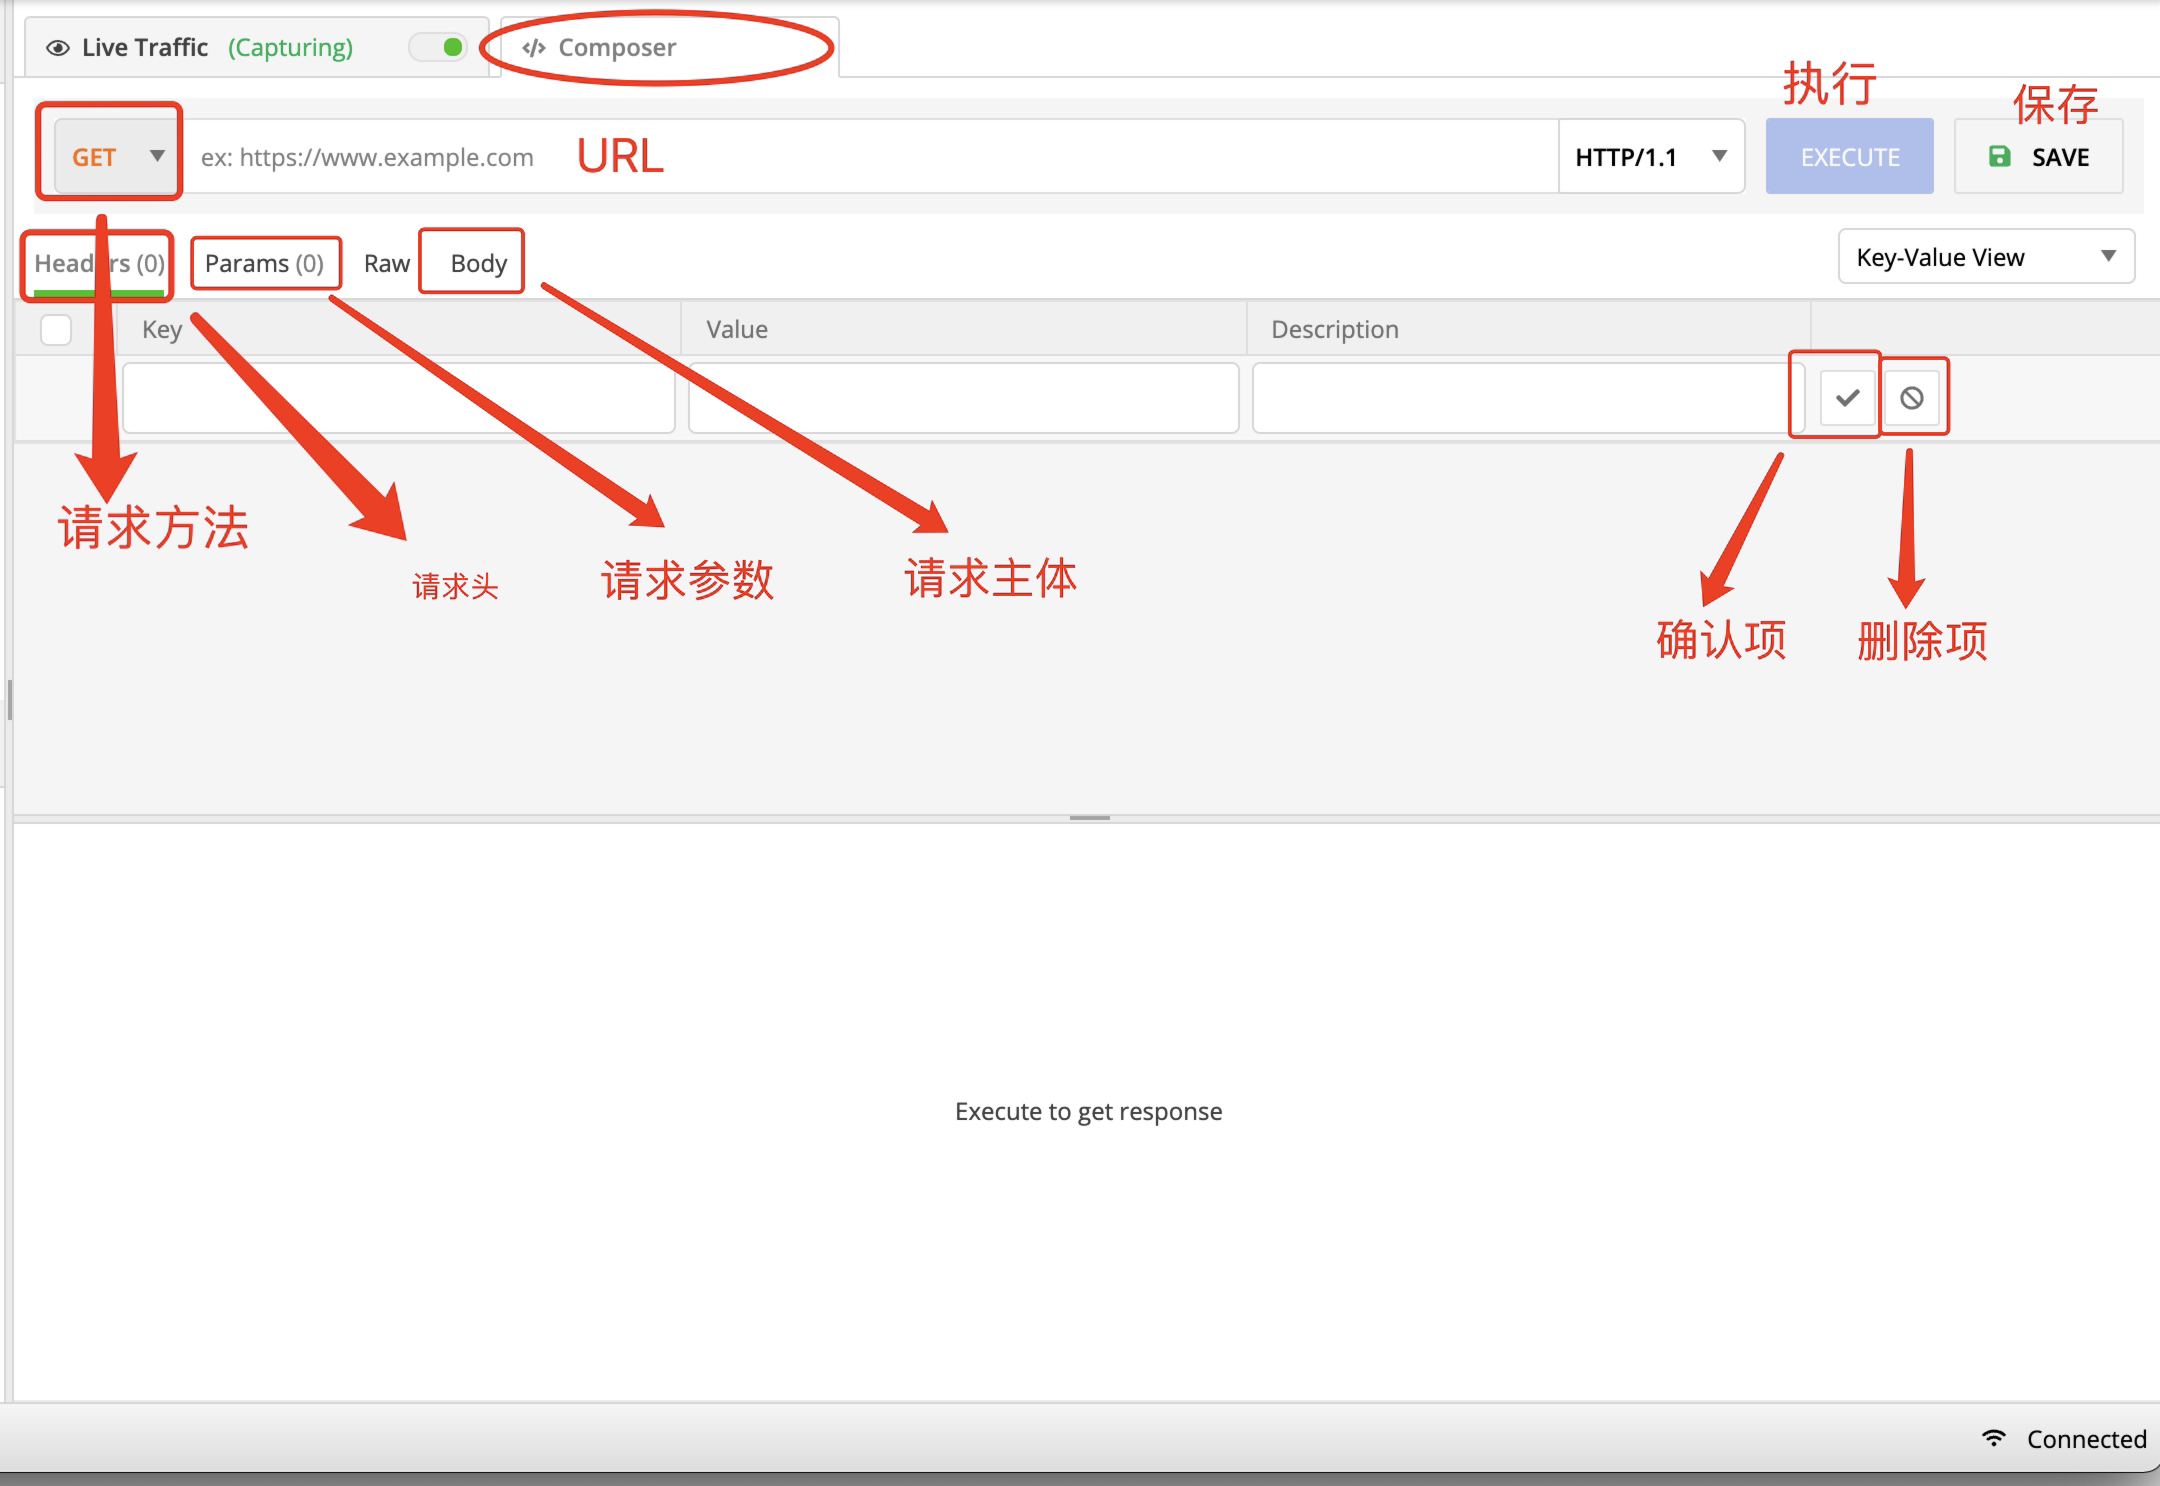Switch to the Params (0) tab

click(x=264, y=263)
